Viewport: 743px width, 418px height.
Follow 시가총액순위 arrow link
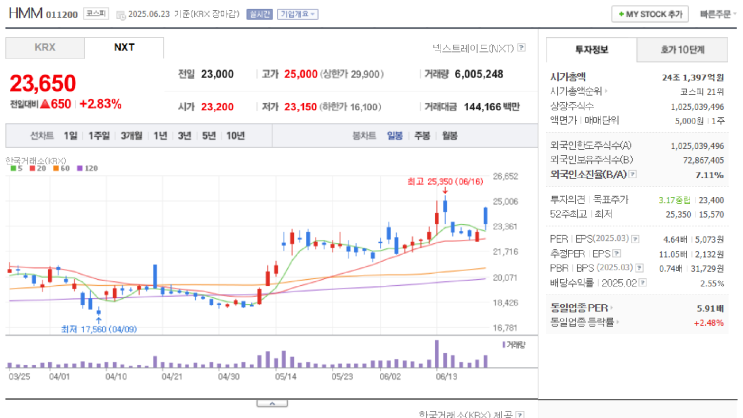[x=606, y=91]
